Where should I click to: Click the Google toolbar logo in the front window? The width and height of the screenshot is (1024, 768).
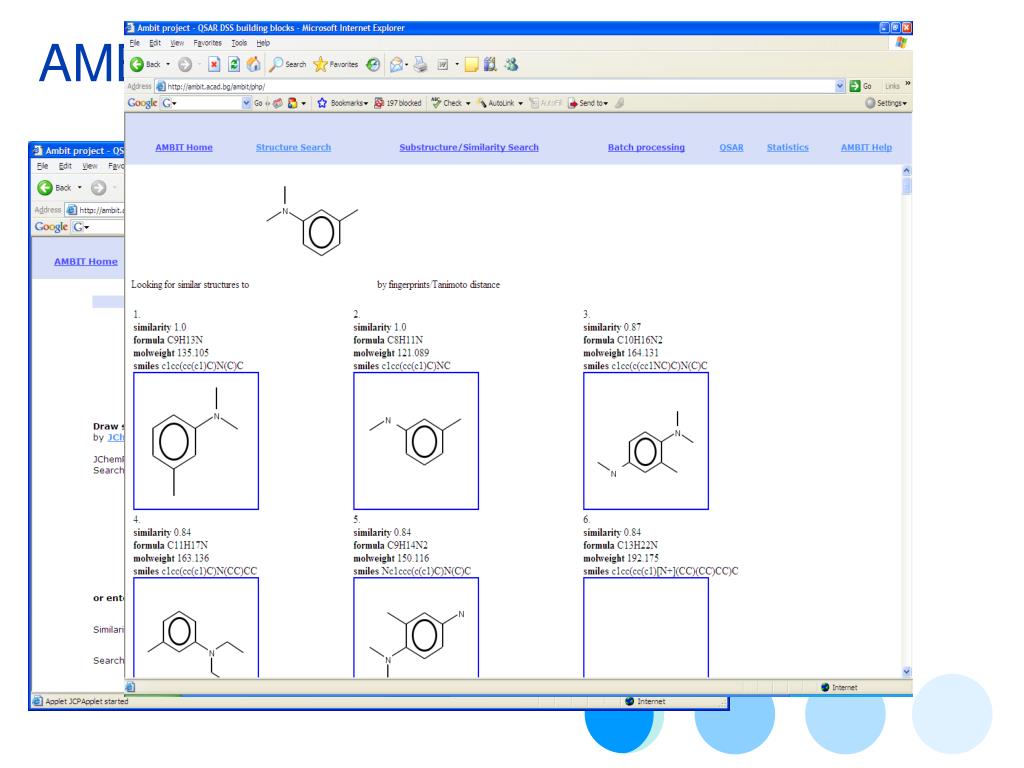pos(142,103)
